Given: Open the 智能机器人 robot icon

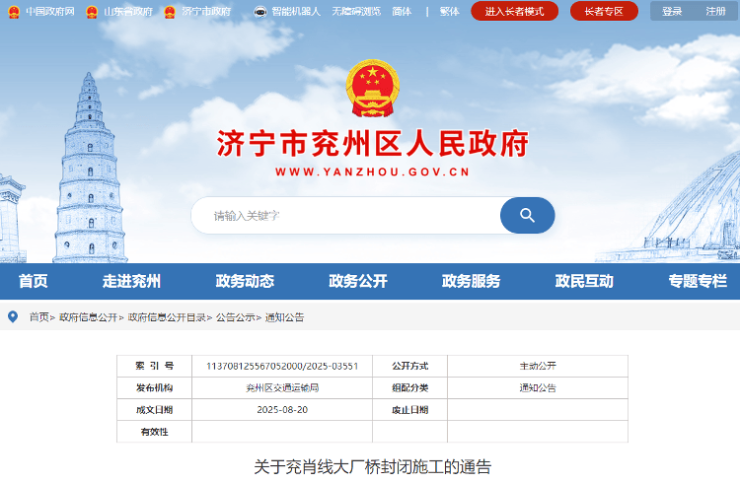Looking at the screenshot, I should [x=260, y=12].
